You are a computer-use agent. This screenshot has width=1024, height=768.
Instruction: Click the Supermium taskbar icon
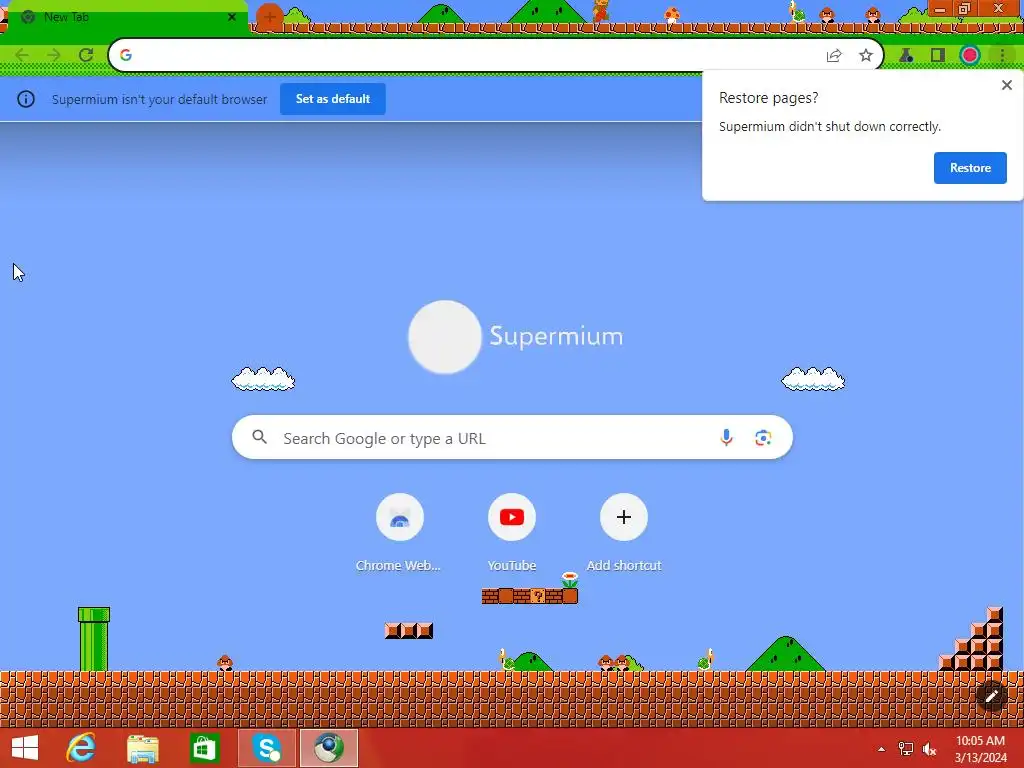pyautogui.click(x=328, y=748)
